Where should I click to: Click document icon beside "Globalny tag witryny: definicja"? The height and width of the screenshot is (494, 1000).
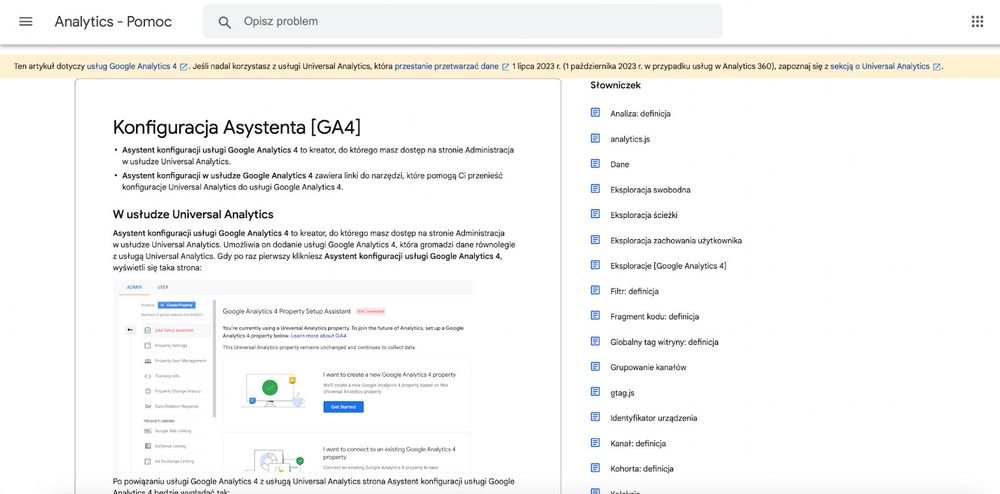(x=595, y=341)
